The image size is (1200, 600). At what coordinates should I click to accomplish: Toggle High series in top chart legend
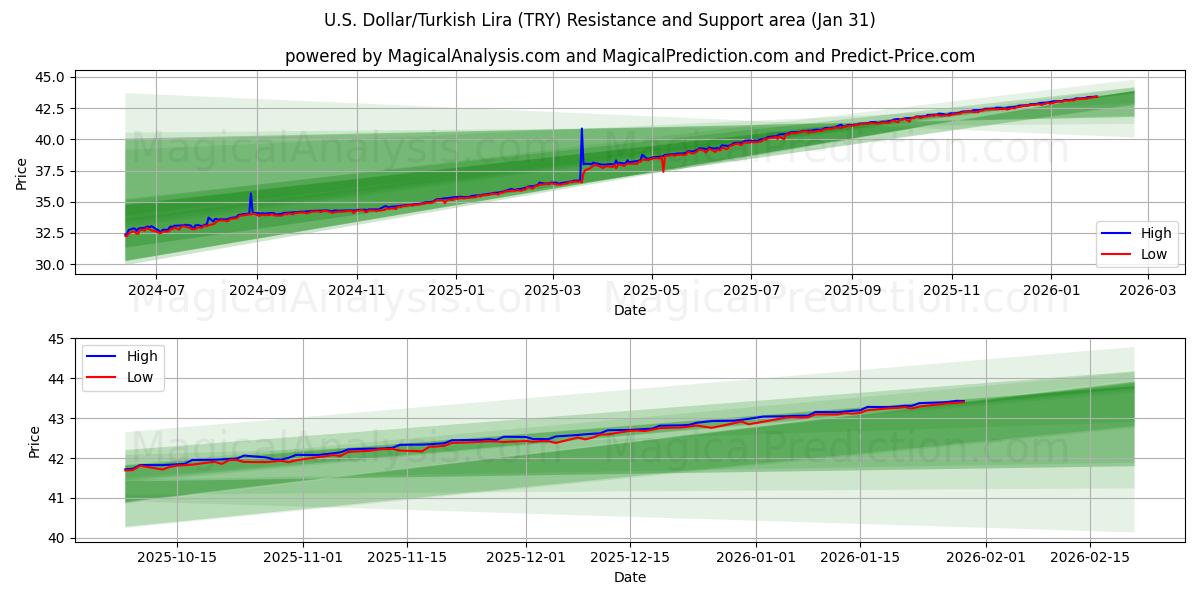[1147, 231]
